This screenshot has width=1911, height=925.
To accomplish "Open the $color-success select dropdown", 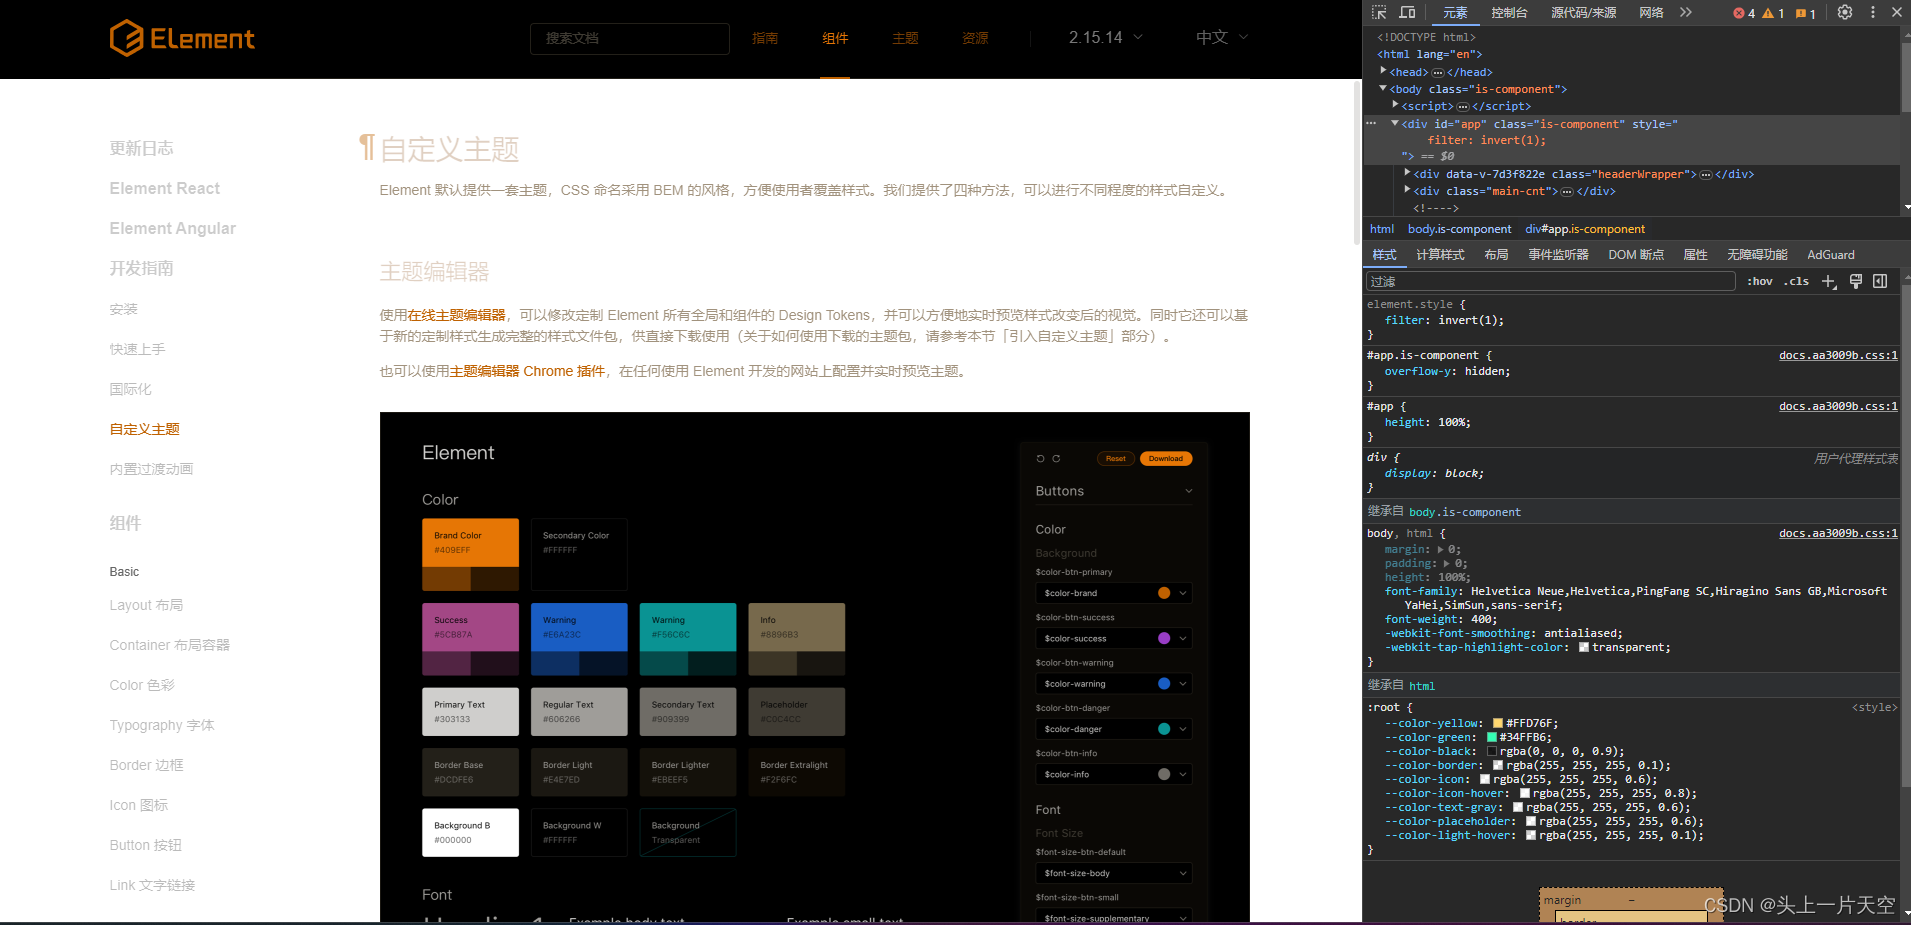I will coord(1114,638).
